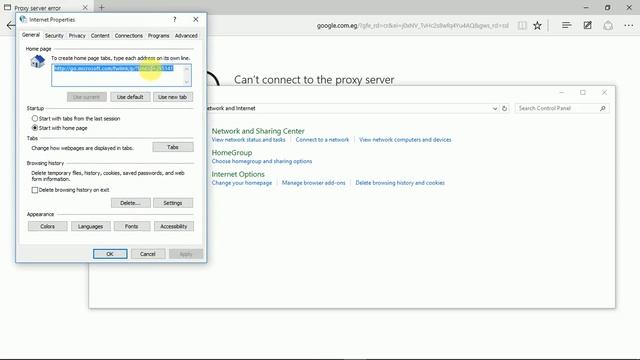The height and width of the screenshot is (360, 640).
Task: Open the Accessibility button
Action: [x=173, y=226]
